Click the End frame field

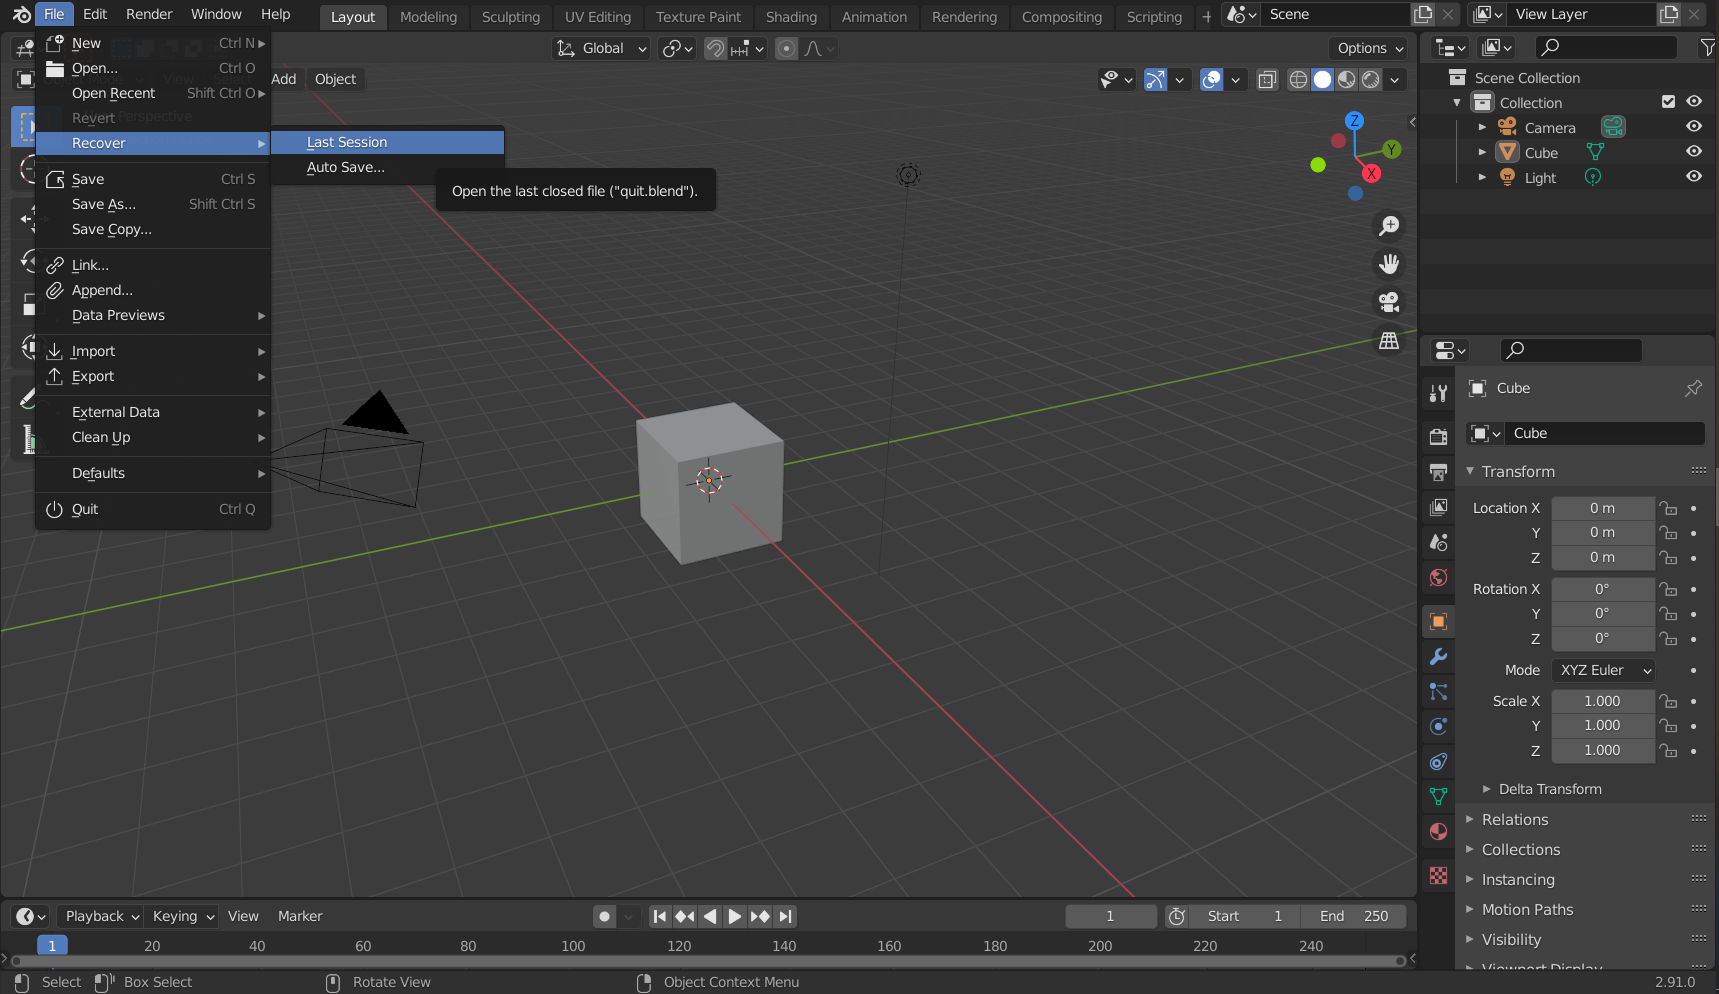[1354, 916]
